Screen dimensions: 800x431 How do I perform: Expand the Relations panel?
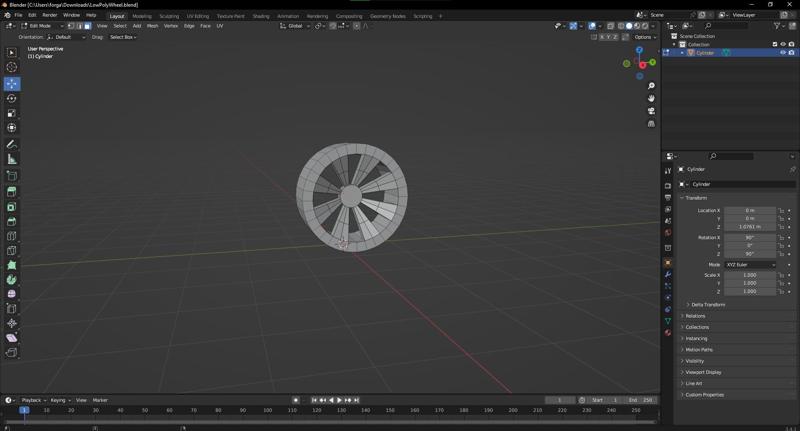pyautogui.click(x=695, y=316)
